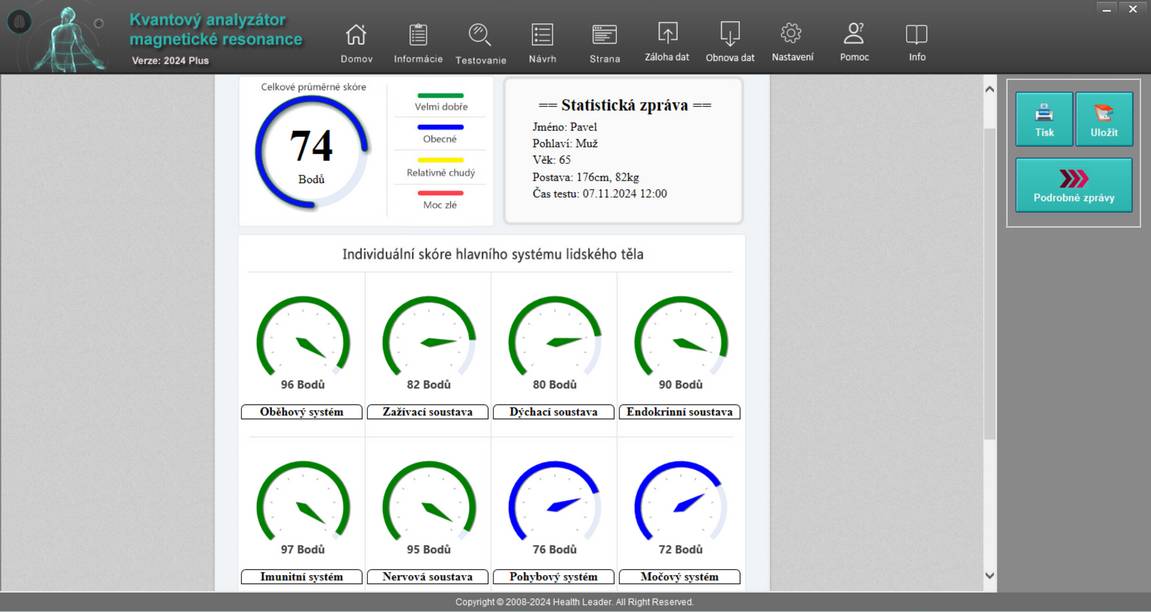Open the Info book icon

pos(916,34)
